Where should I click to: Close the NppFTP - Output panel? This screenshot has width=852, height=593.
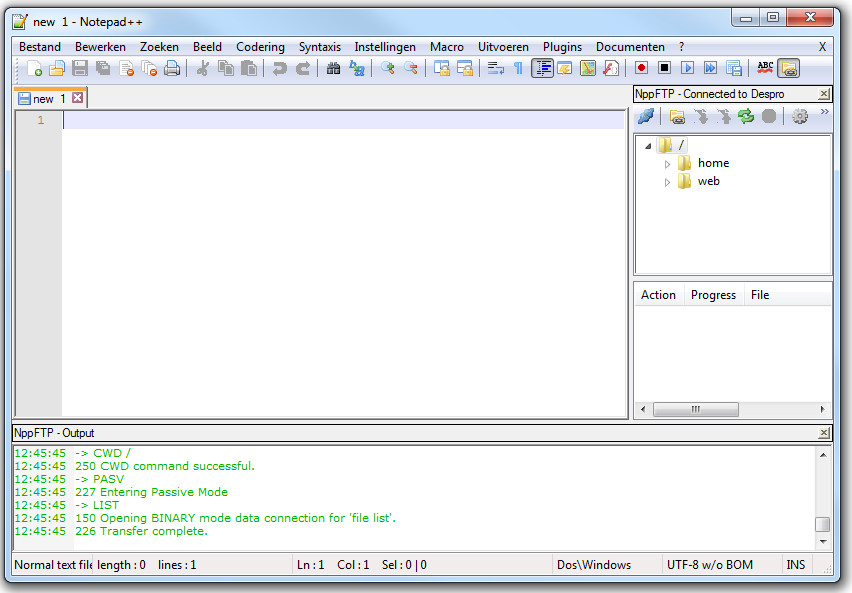tap(824, 433)
